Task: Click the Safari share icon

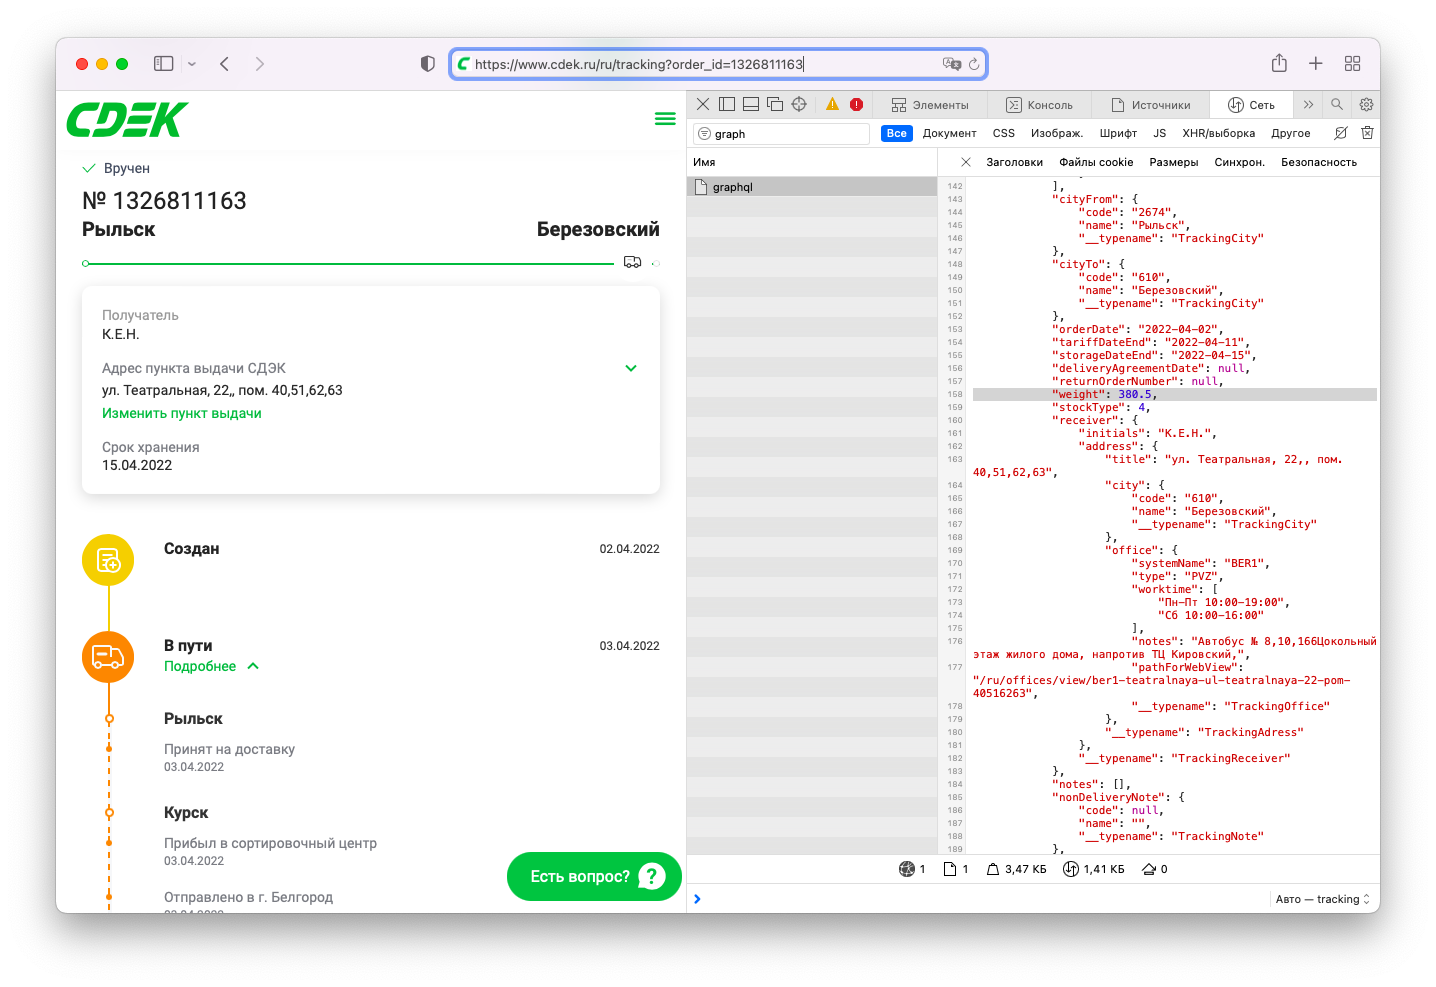Action: click(1279, 64)
